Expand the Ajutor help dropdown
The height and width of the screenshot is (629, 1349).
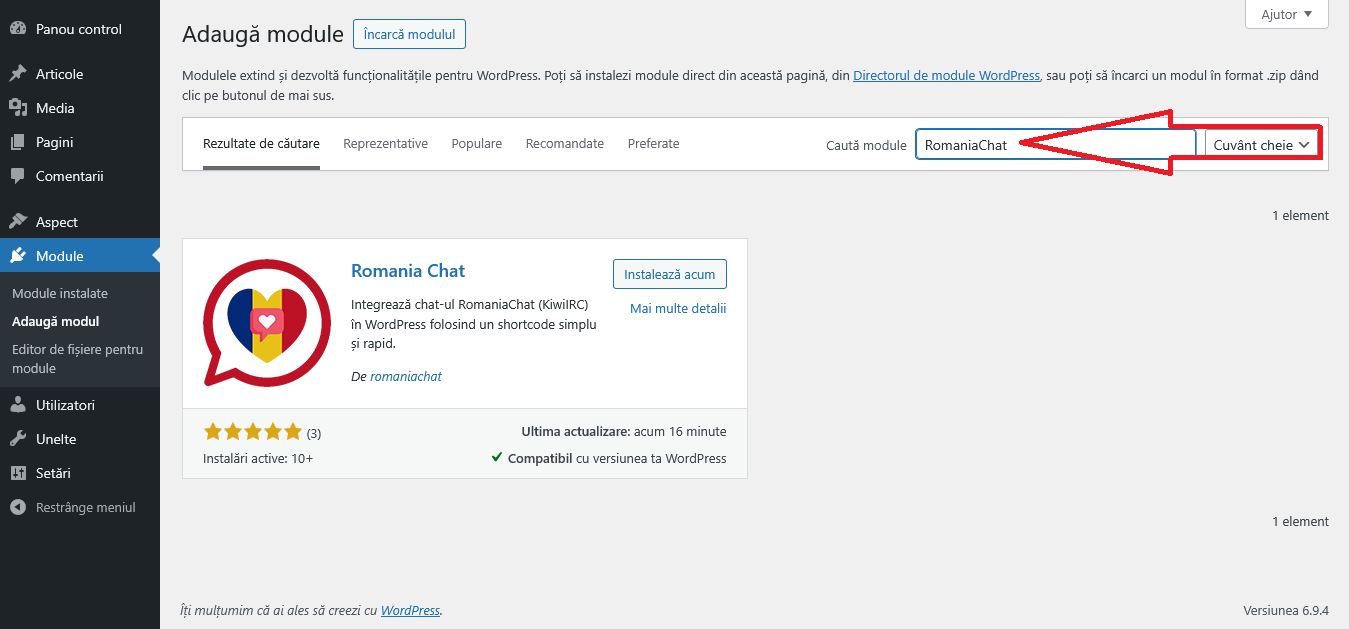(1286, 14)
